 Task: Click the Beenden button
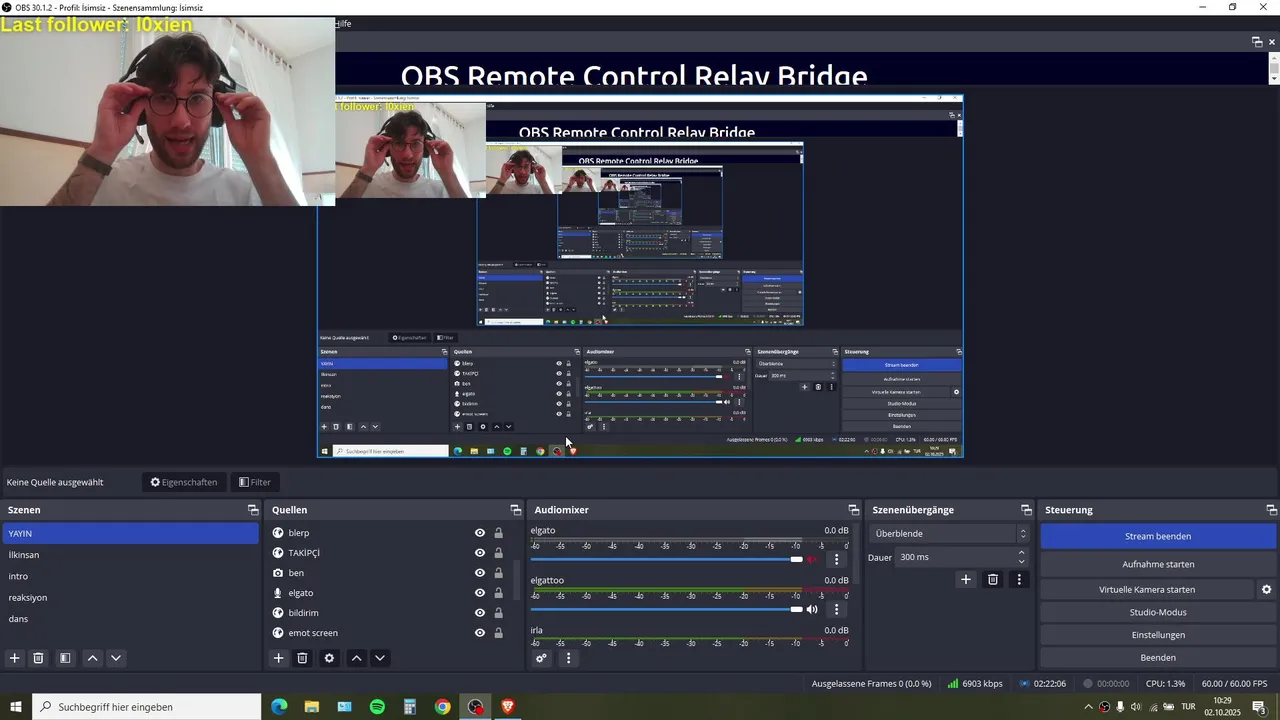pos(1158,658)
